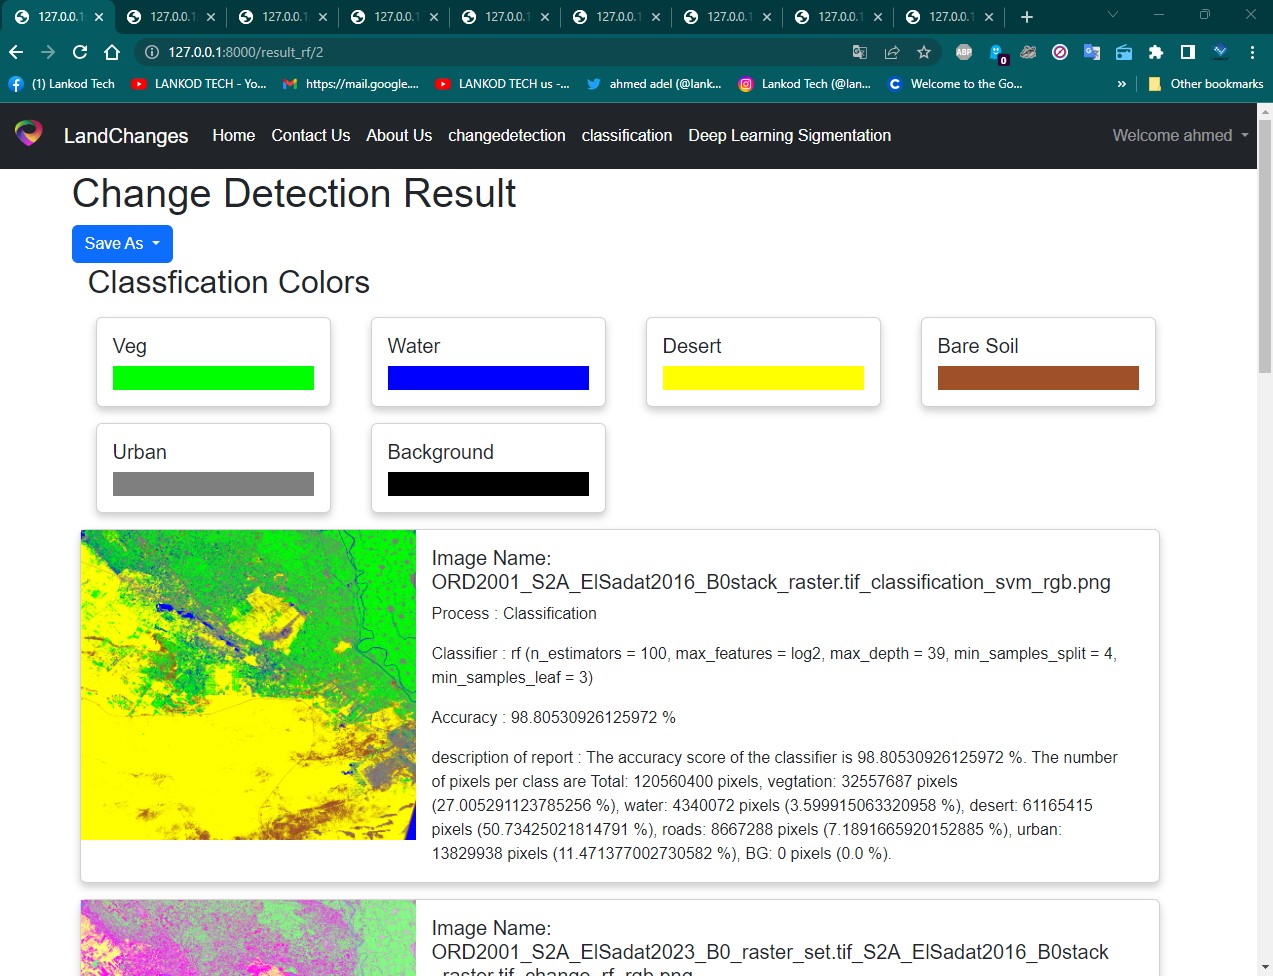Open the purple block-circle extension icon
This screenshot has width=1273, height=976.
[1060, 52]
